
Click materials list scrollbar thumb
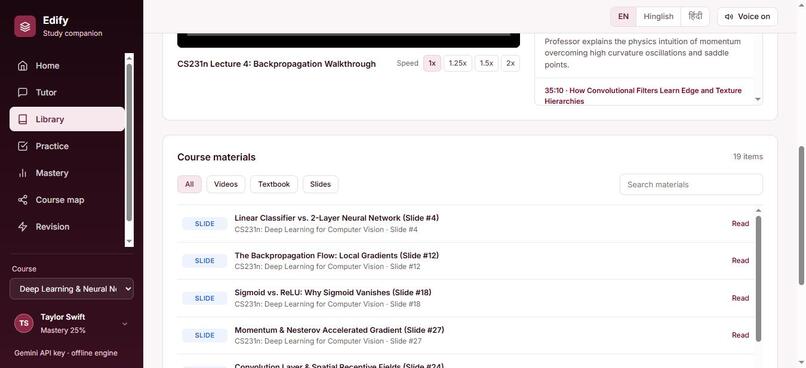[x=758, y=279]
